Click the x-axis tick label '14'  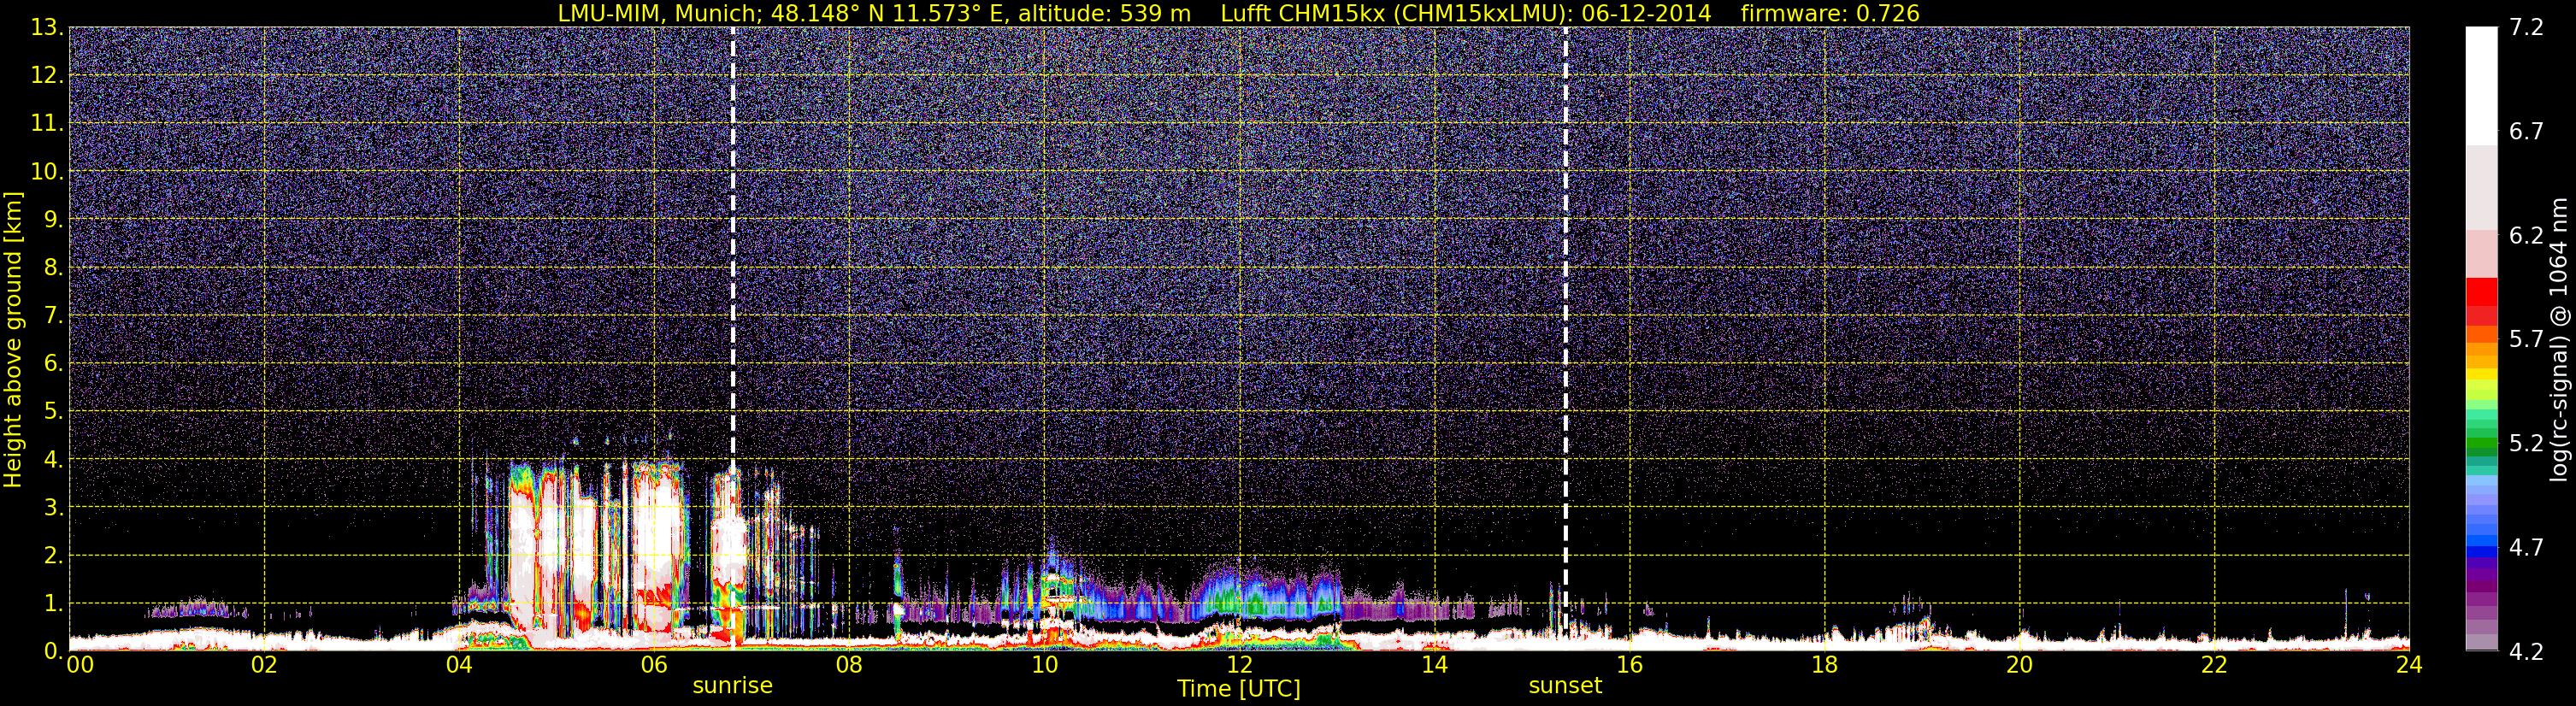1434,665
